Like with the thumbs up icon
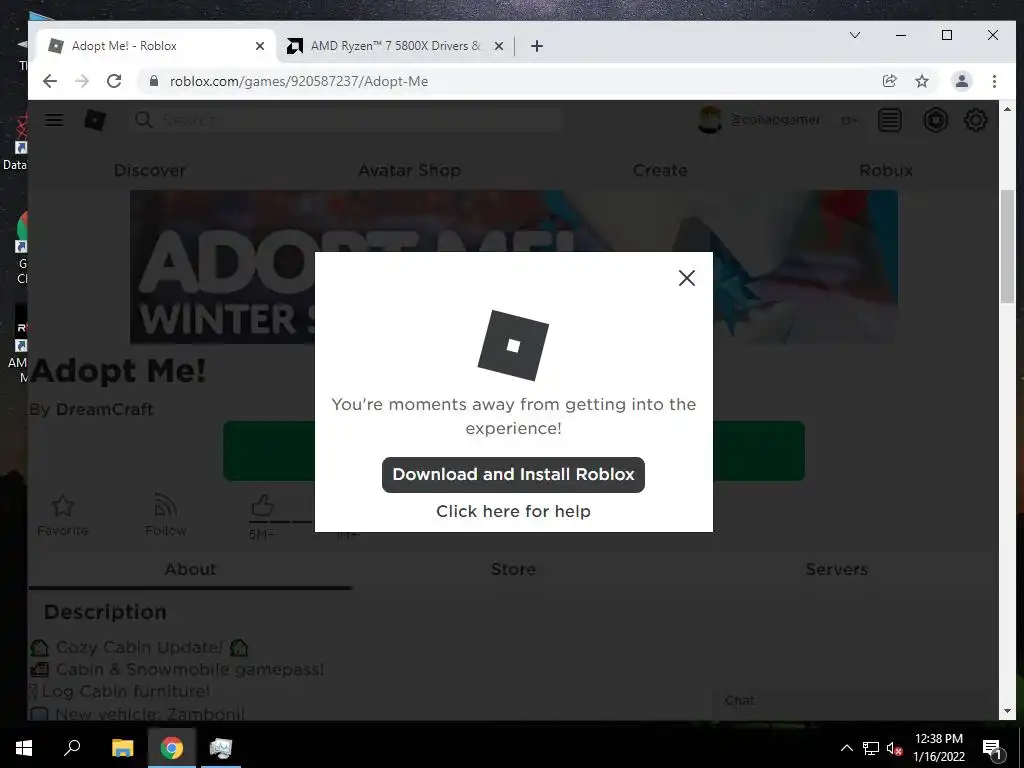 (x=263, y=505)
